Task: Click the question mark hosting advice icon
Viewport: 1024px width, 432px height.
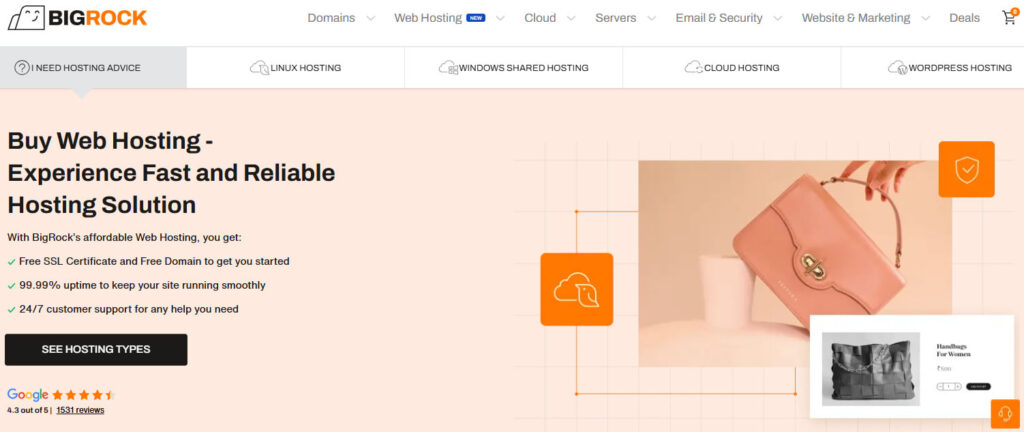Action: pos(22,67)
